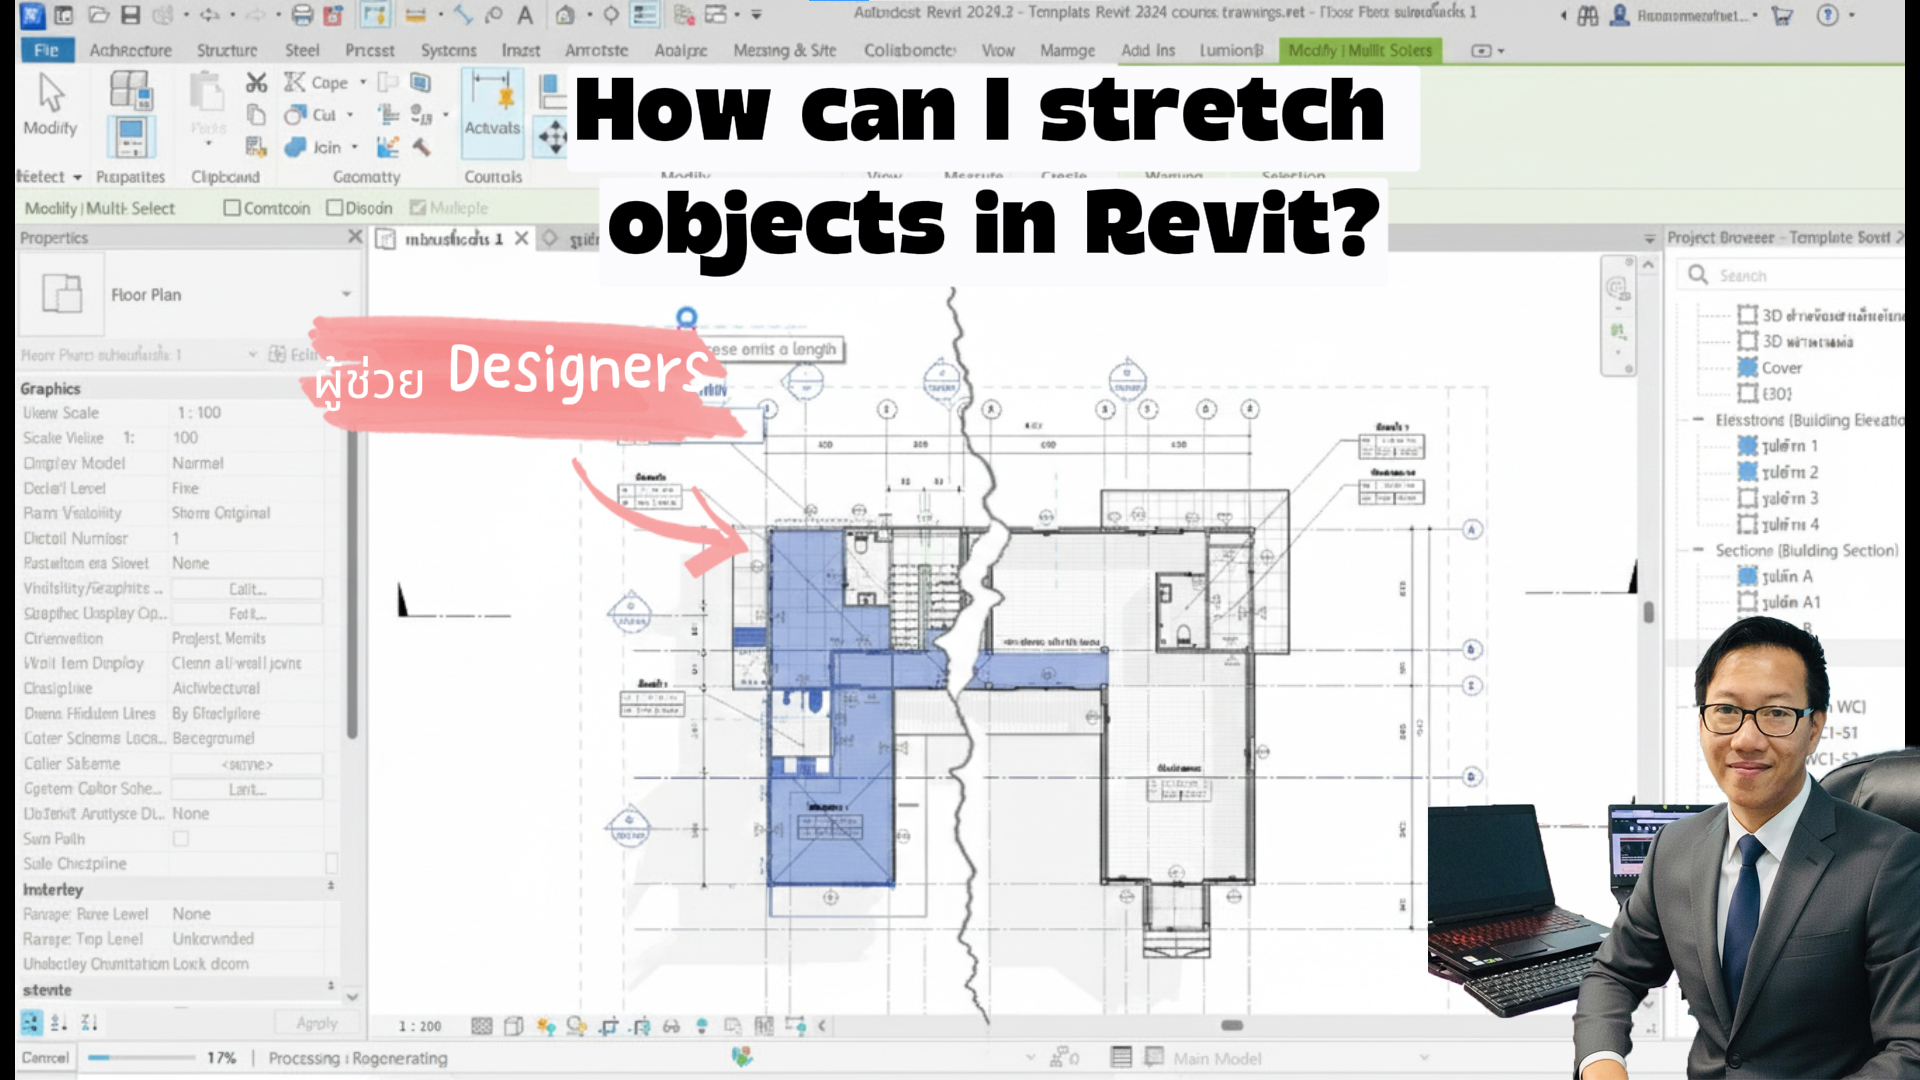Click the shopping cart icon in title bar
Image resolution: width=1920 pixels, height=1080 pixels.
coord(1782,15)
